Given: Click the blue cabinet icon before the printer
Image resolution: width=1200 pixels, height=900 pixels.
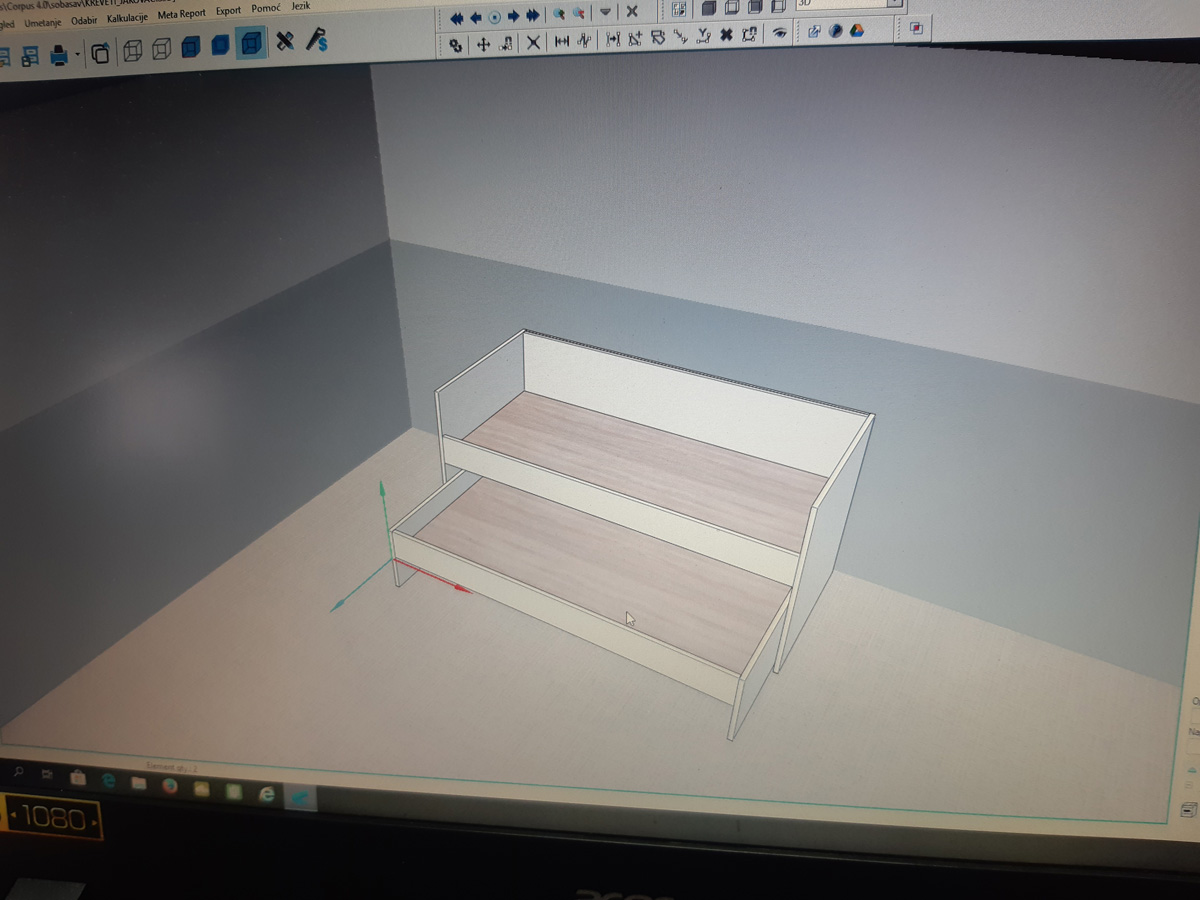Looking at the screenshot, I should pyautogui.click(x=30, y=57).
